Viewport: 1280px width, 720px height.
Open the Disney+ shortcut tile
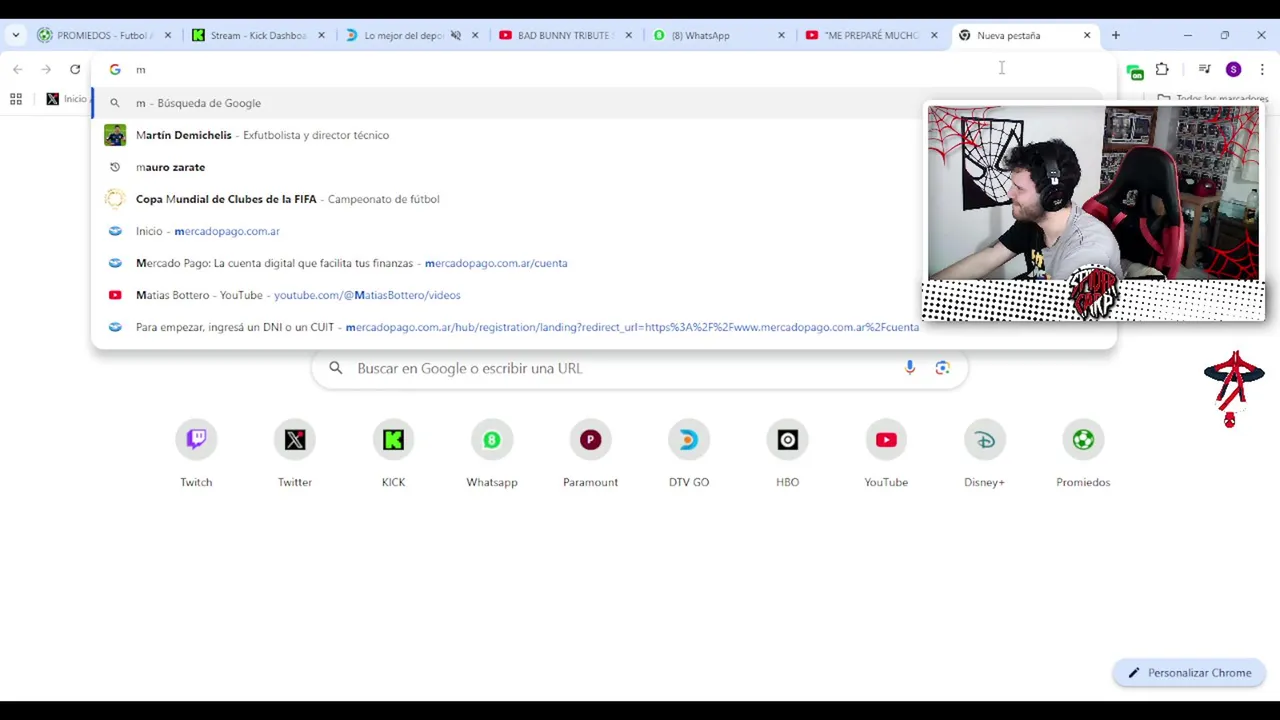click(984, 455)
